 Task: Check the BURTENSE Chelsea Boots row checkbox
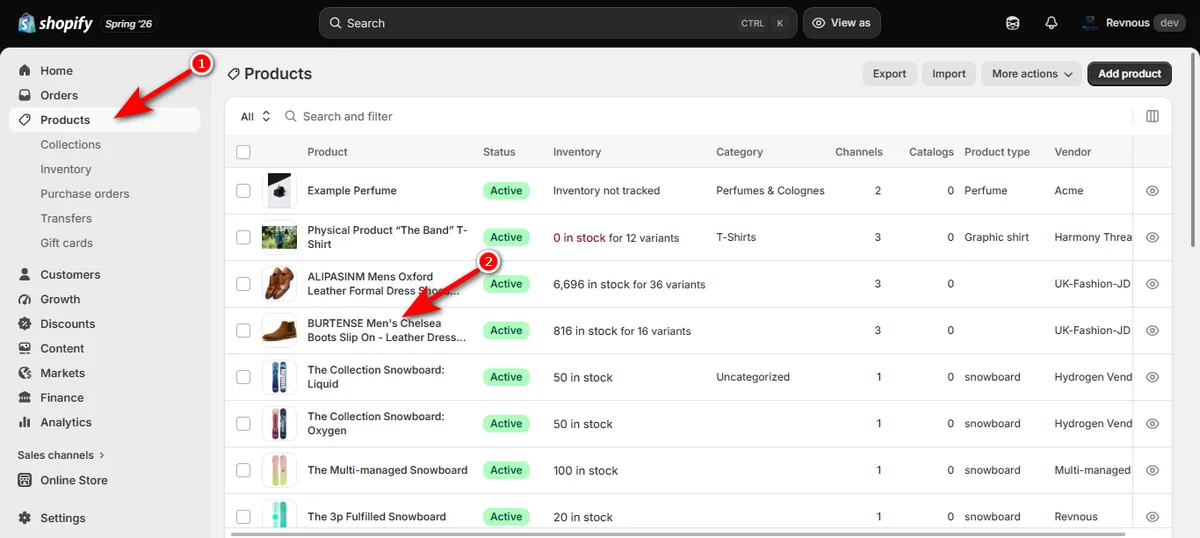[x=243, y=330]
